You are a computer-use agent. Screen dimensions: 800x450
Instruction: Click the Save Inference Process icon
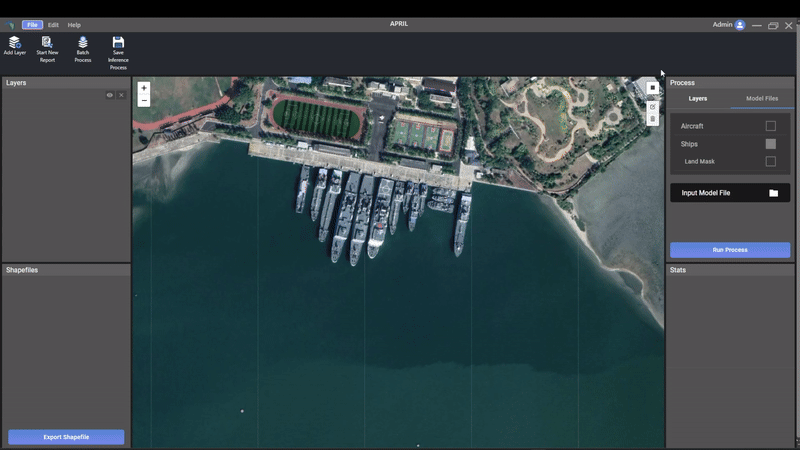(x=118, y=42)
